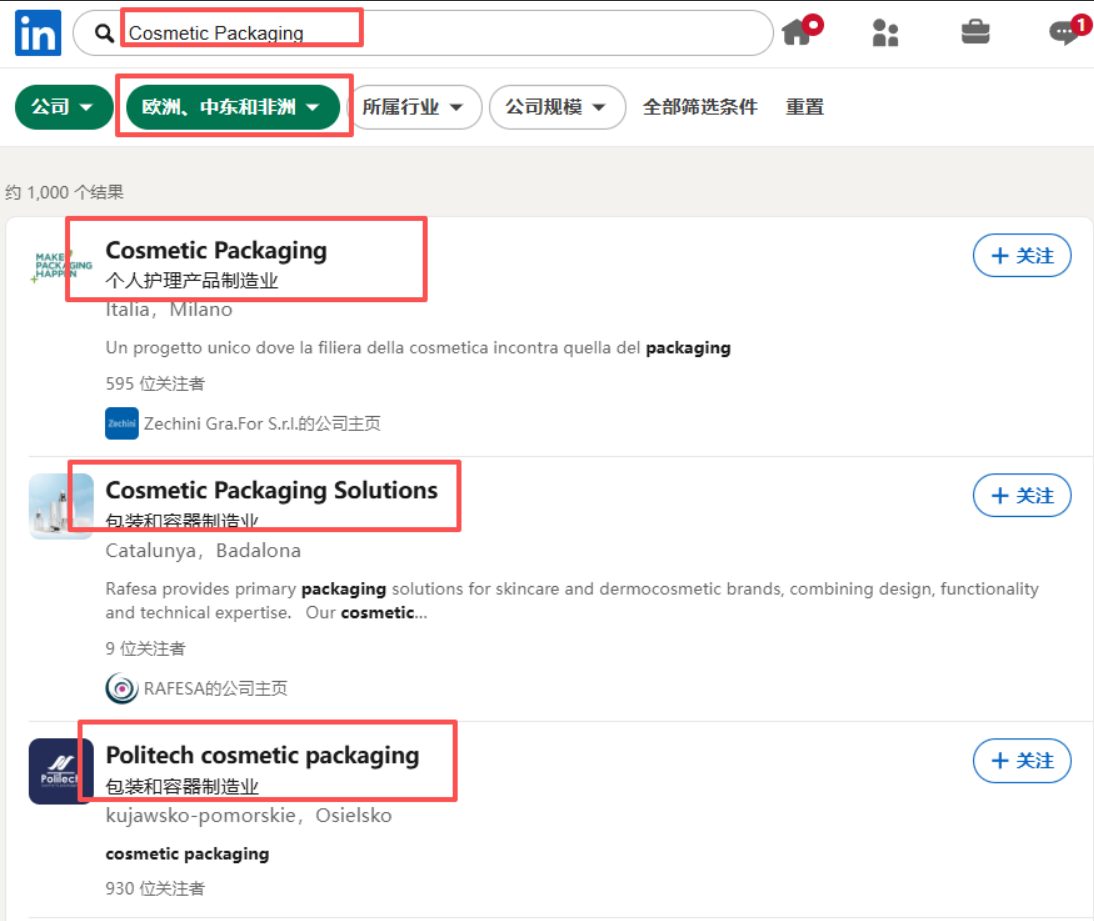Viewport: 1094px width, 921px height.
Task: Follow Politech cosmetic packaging with 关注
Action: [x=1022, y=761]
